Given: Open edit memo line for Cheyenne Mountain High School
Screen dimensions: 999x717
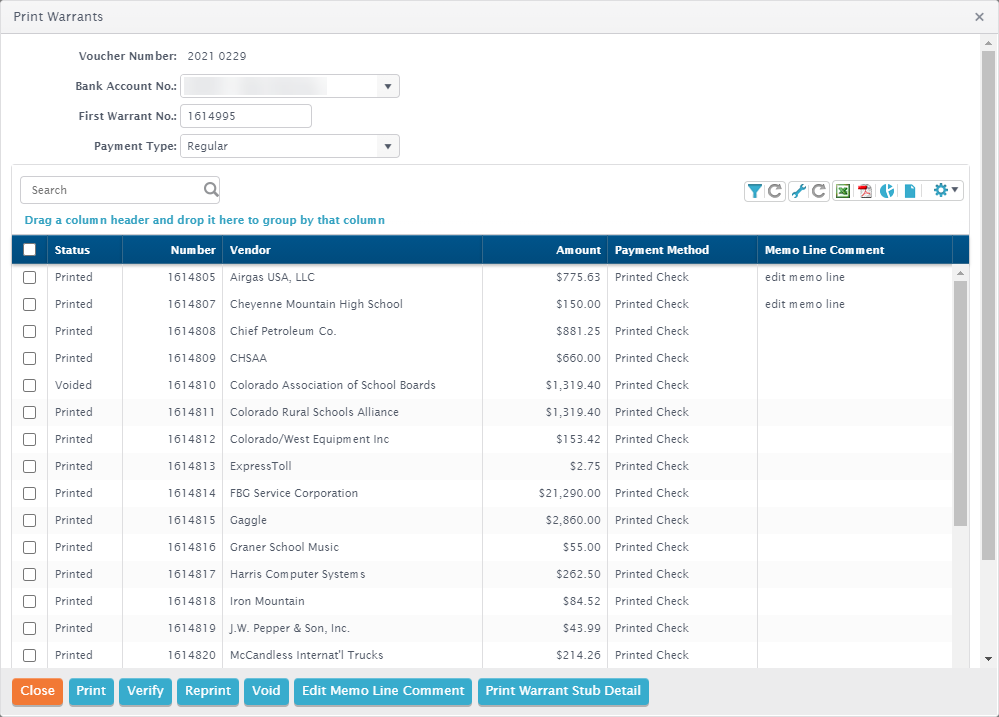Looking at the screenshot, I should tap(805, 304).
